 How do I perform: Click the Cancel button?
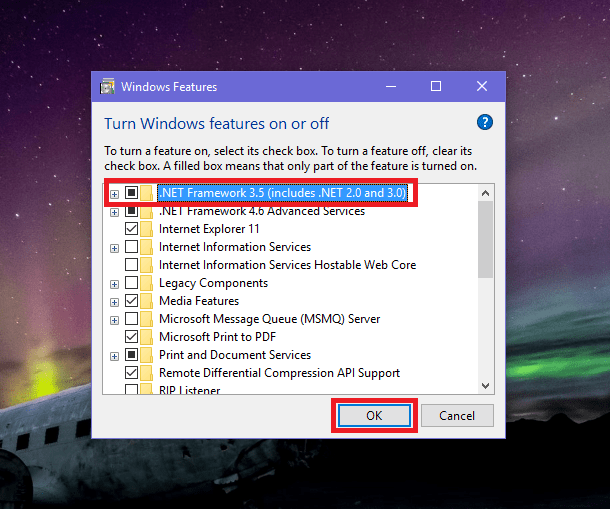click(457, 416)
